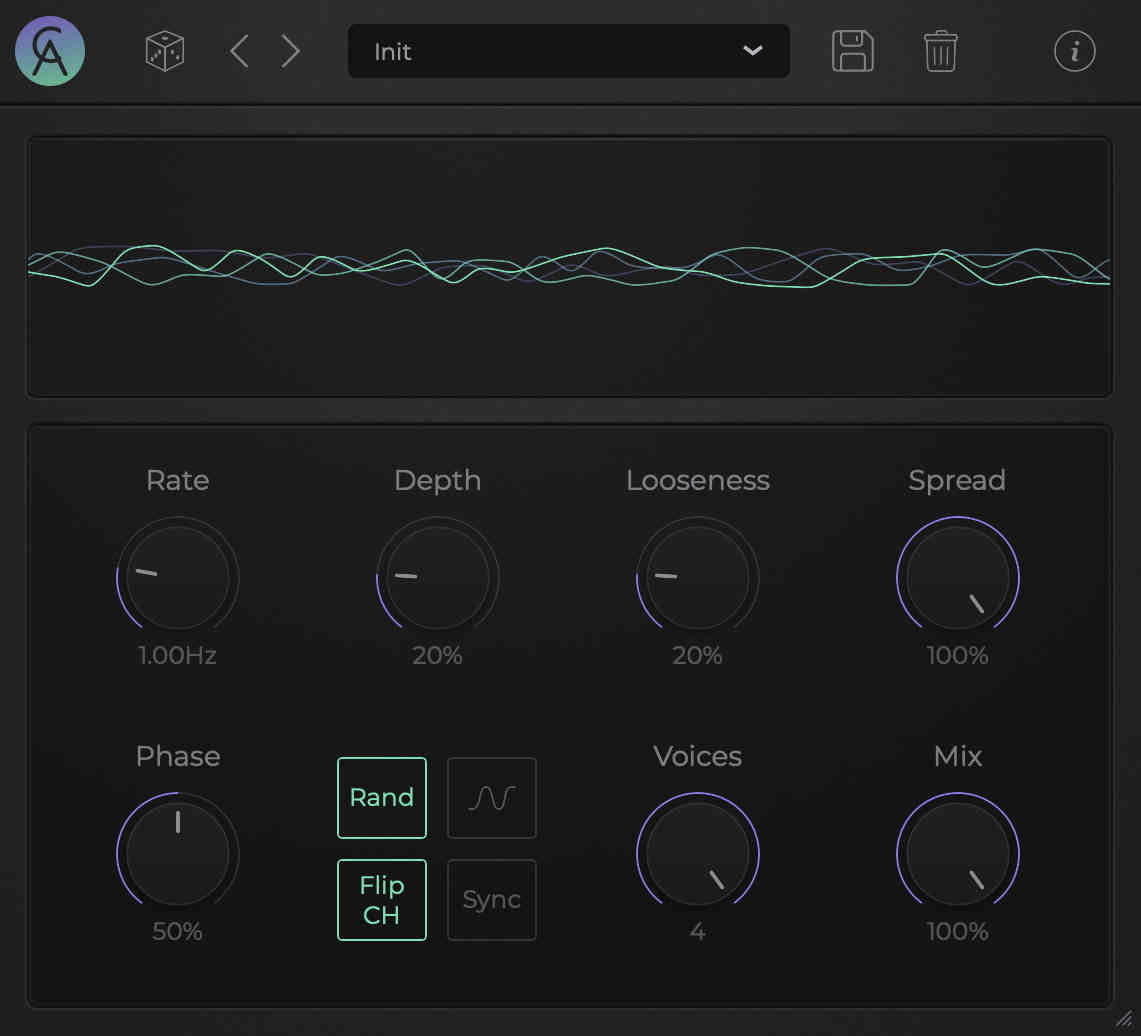
Task: Go to the next preset
Action: click(x=290, y=51)
